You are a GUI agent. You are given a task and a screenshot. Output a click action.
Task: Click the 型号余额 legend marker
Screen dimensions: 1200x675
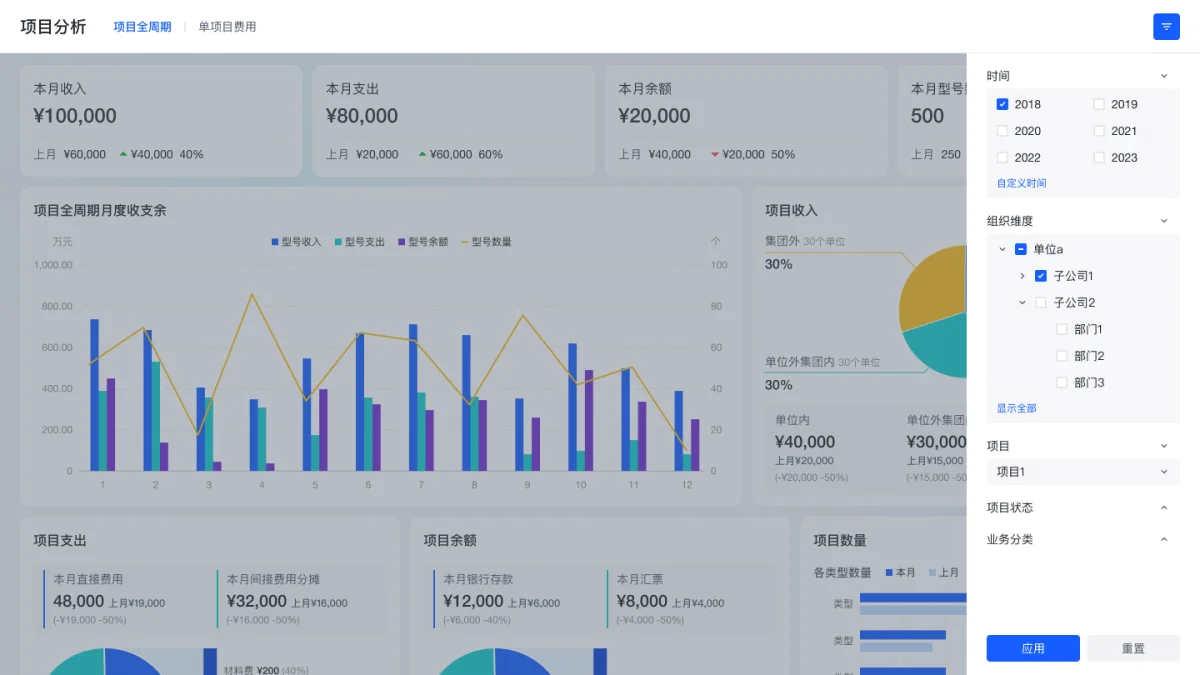tap(402, 242)
